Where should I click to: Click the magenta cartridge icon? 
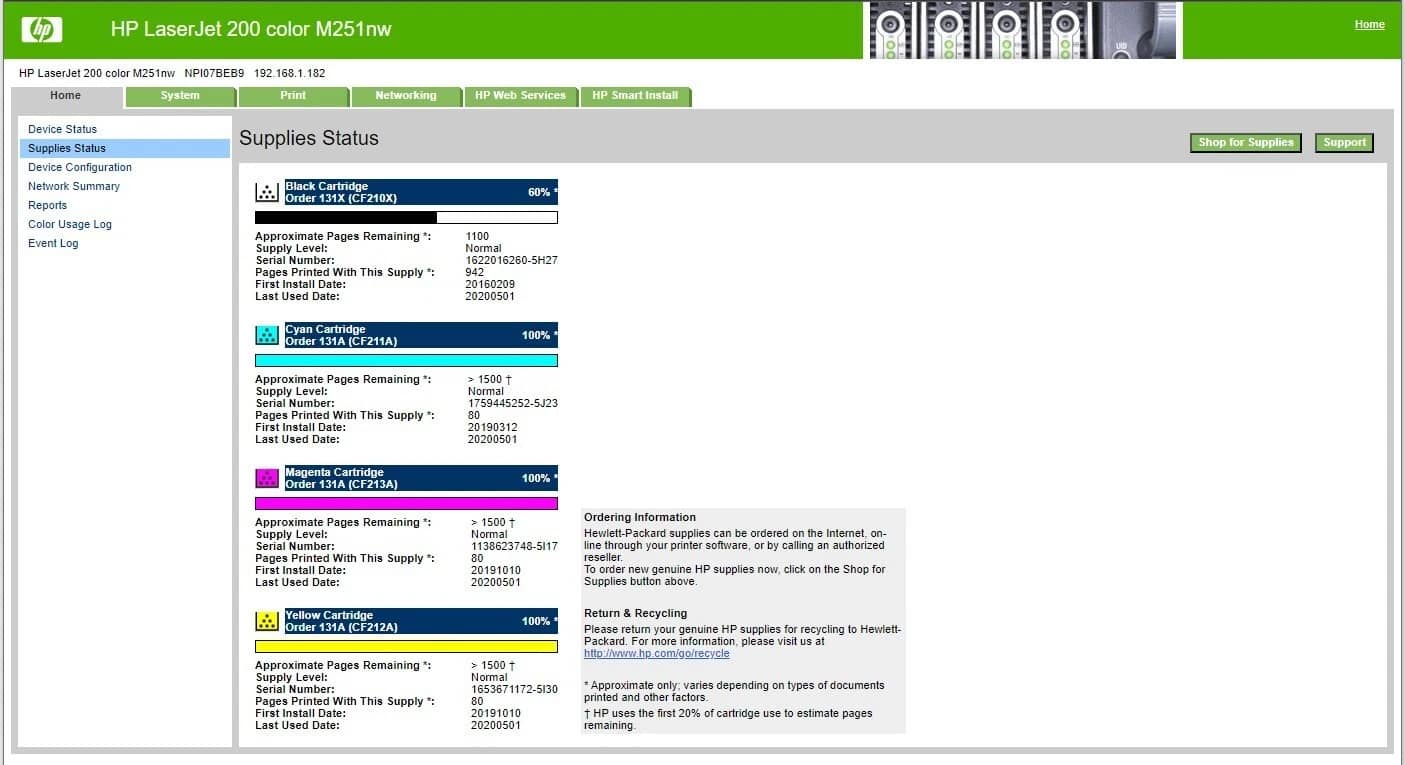(267, 478)
